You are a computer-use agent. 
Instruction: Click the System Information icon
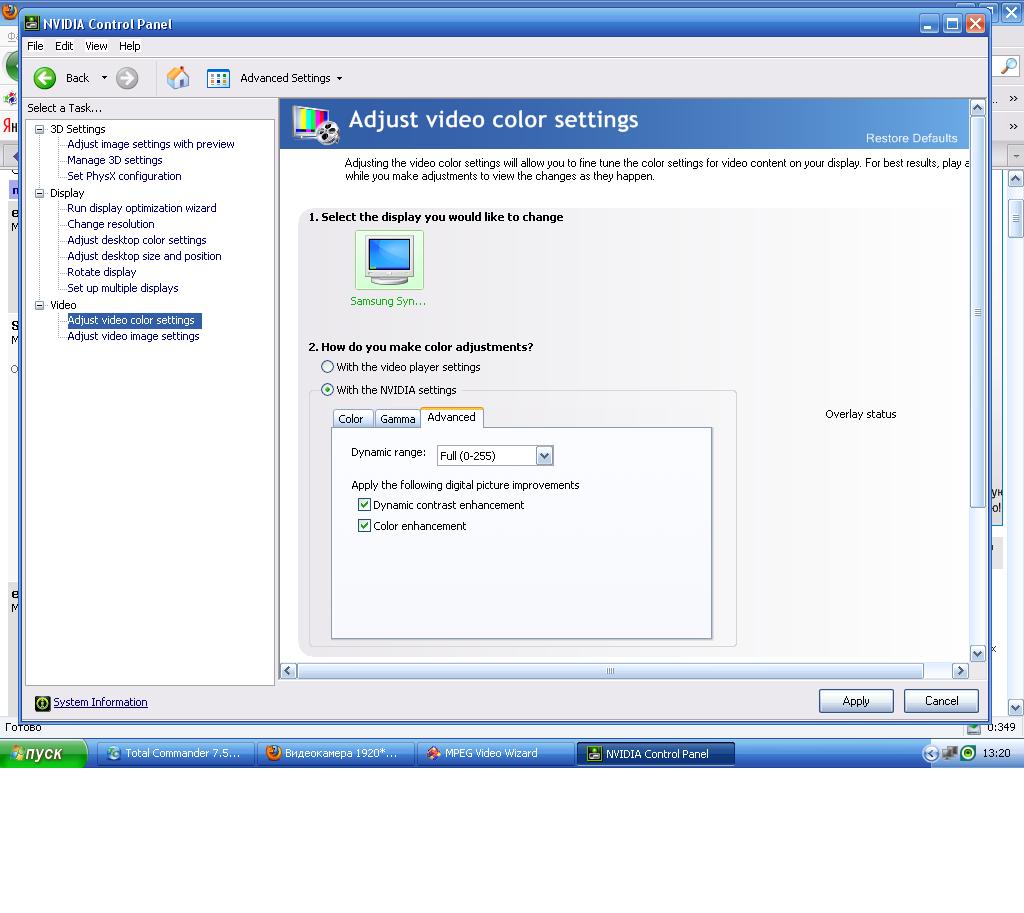pos(42,703)
